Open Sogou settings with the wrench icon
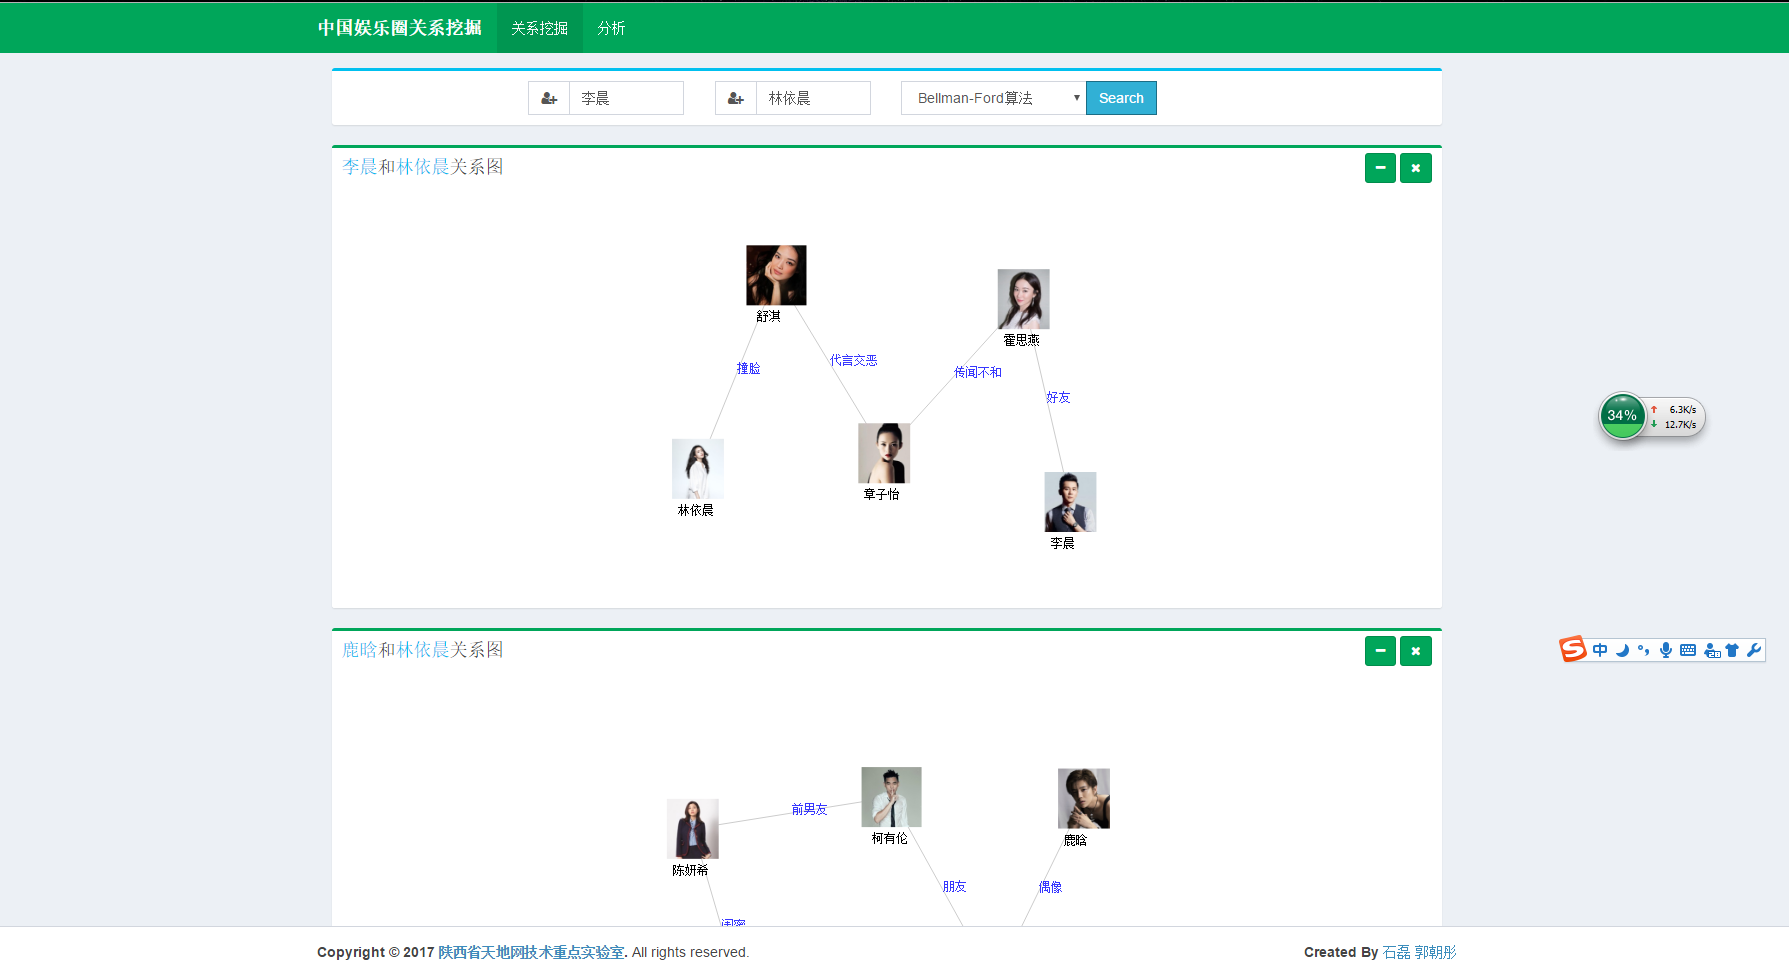1789x972 pixels. tap(1756, 650)
